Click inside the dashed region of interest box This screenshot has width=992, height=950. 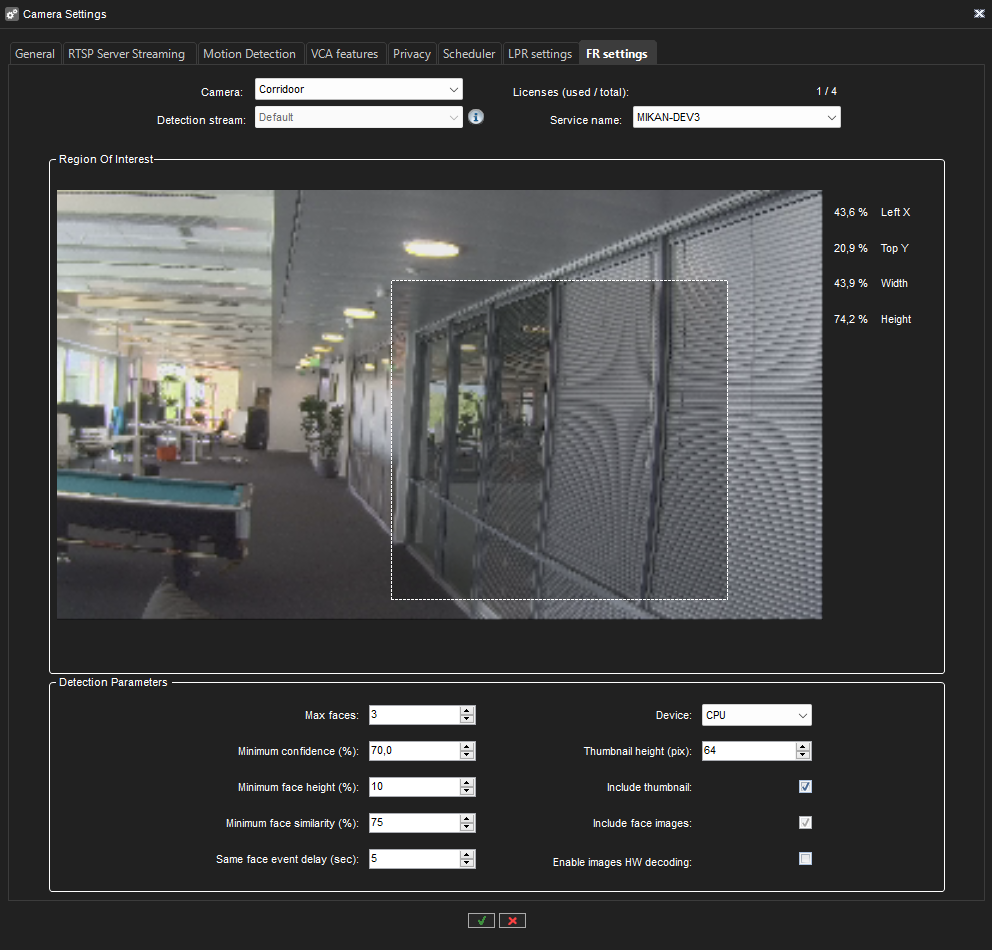pos(558,440)
